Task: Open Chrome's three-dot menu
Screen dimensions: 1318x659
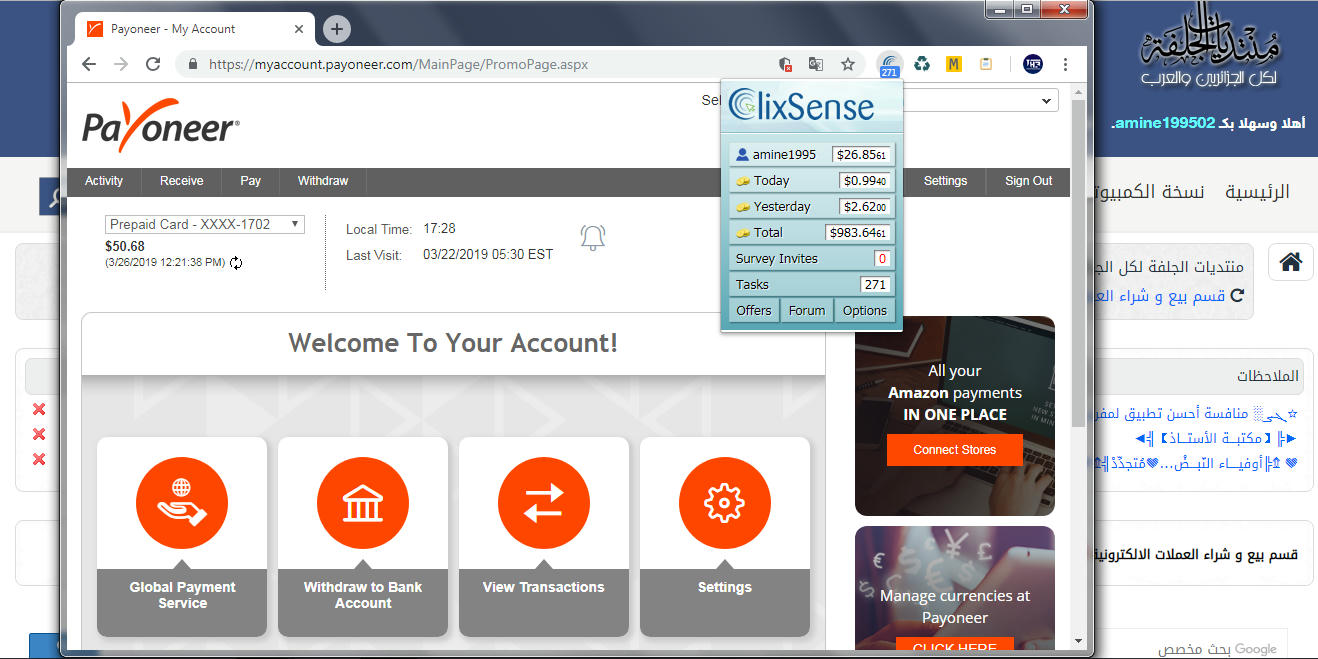Action: [x=1066, y=64]
